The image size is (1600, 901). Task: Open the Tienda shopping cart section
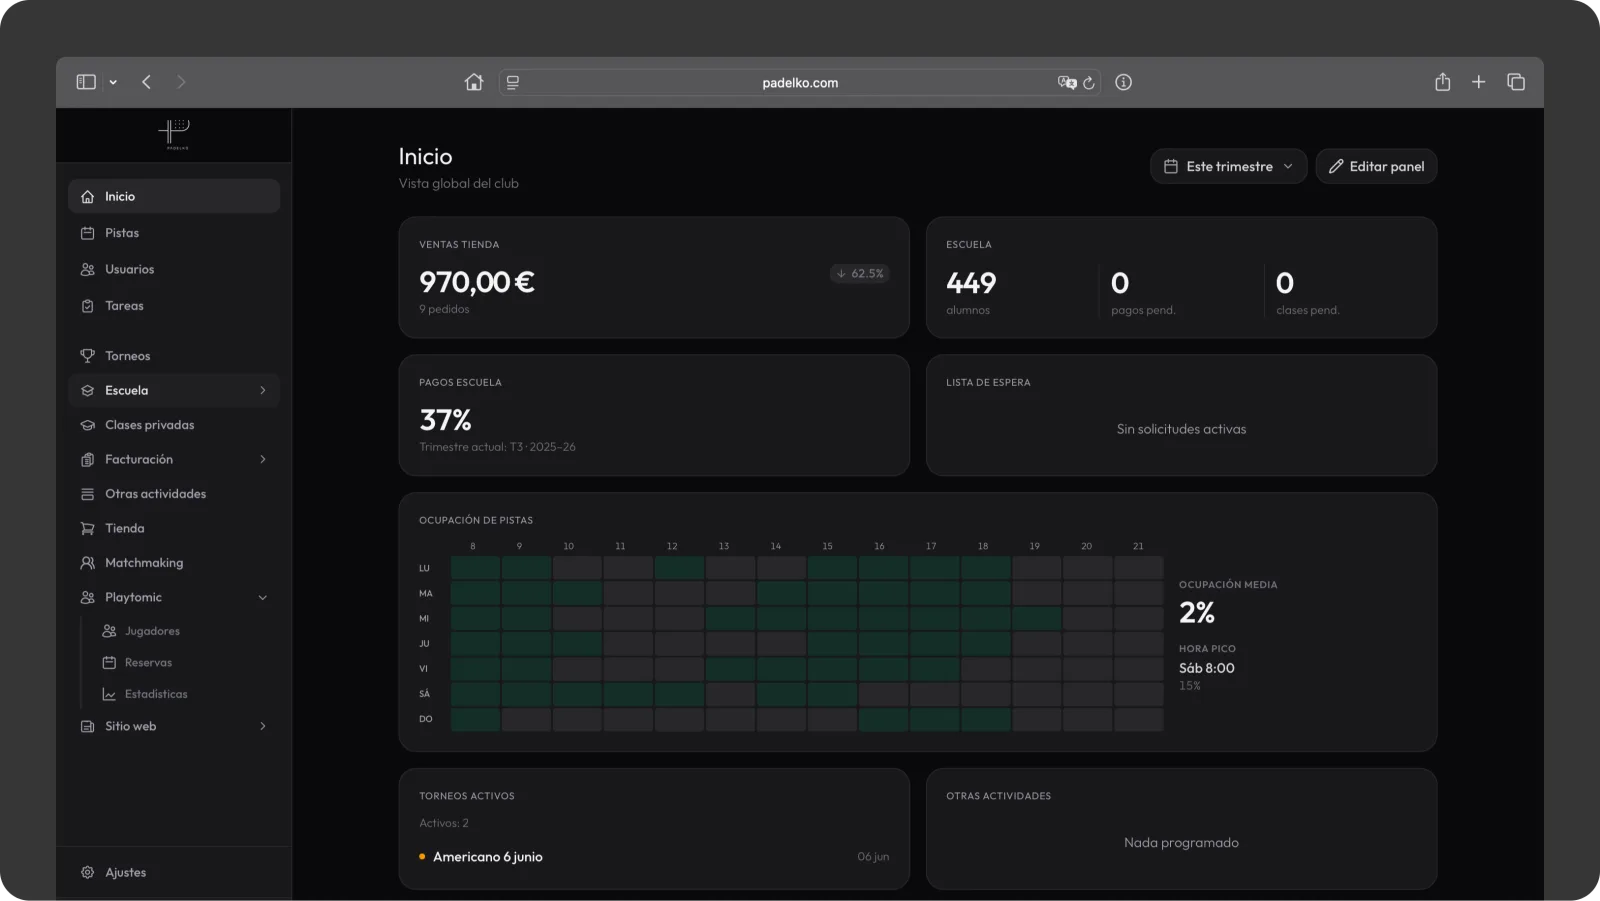click(173, 528)
